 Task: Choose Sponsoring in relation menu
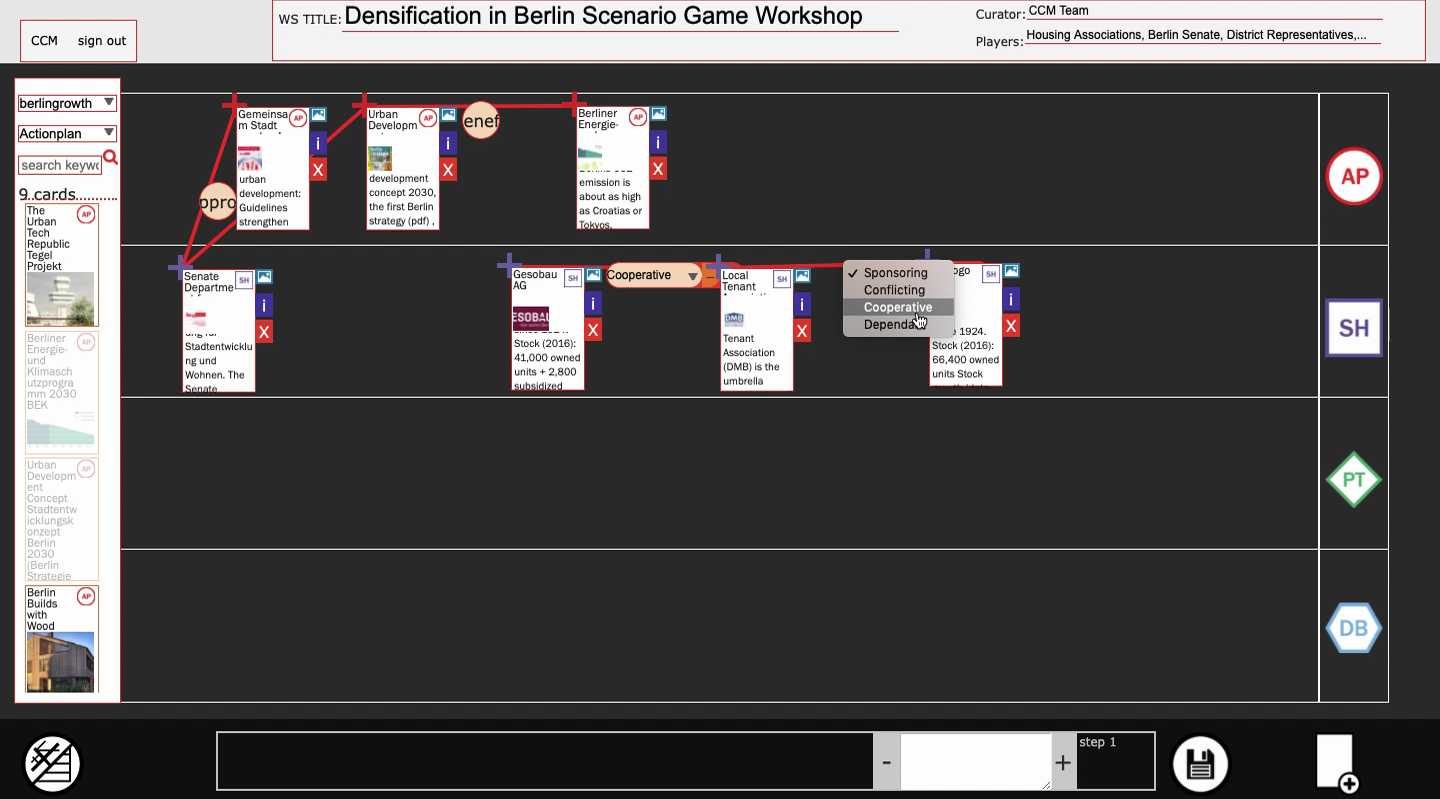(897, 273)
